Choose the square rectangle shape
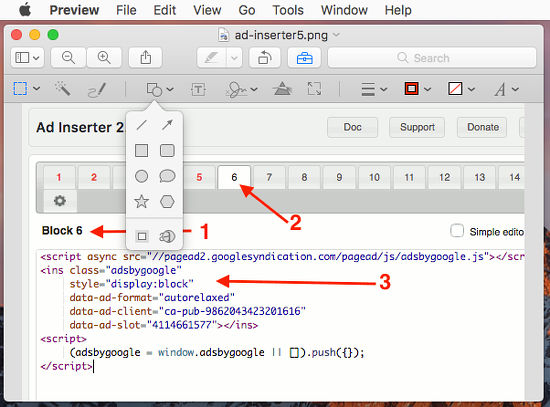The image size is (550, 407). click(141, 151)
